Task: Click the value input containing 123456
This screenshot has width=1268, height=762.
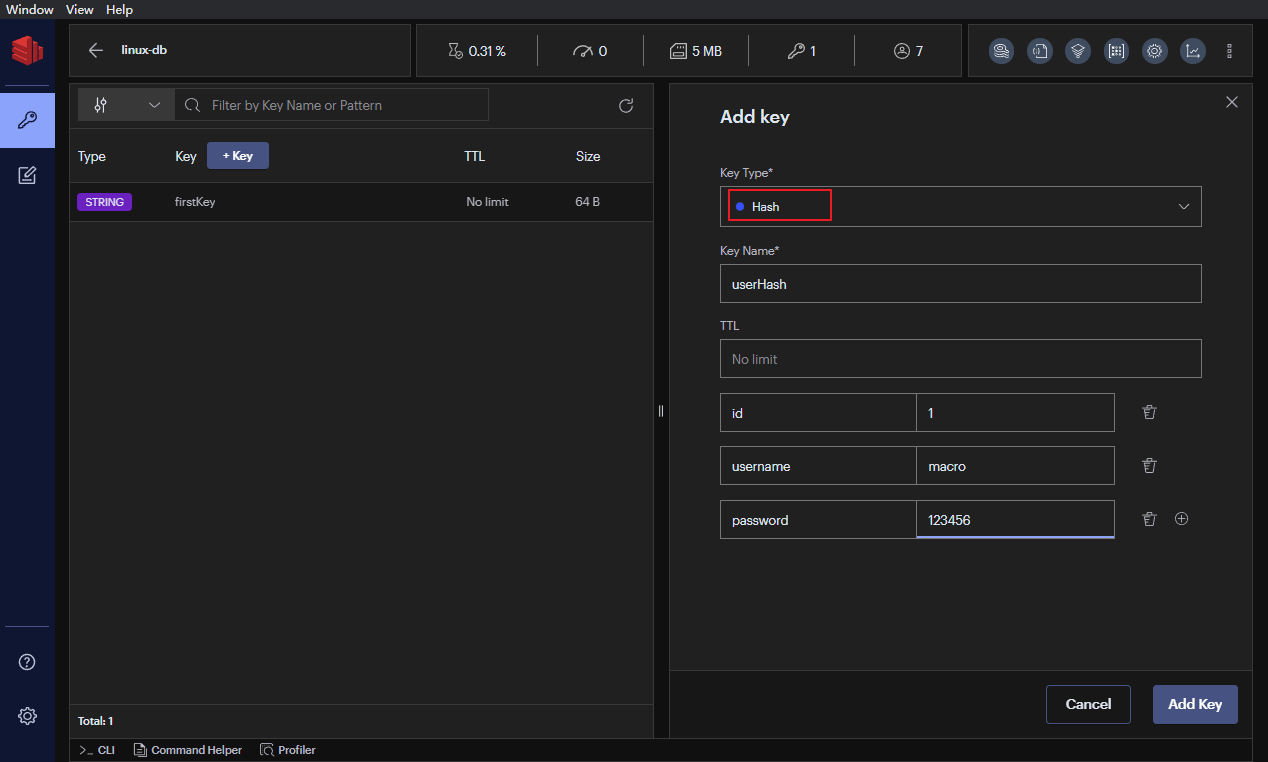Action: tap(1016, 520)
